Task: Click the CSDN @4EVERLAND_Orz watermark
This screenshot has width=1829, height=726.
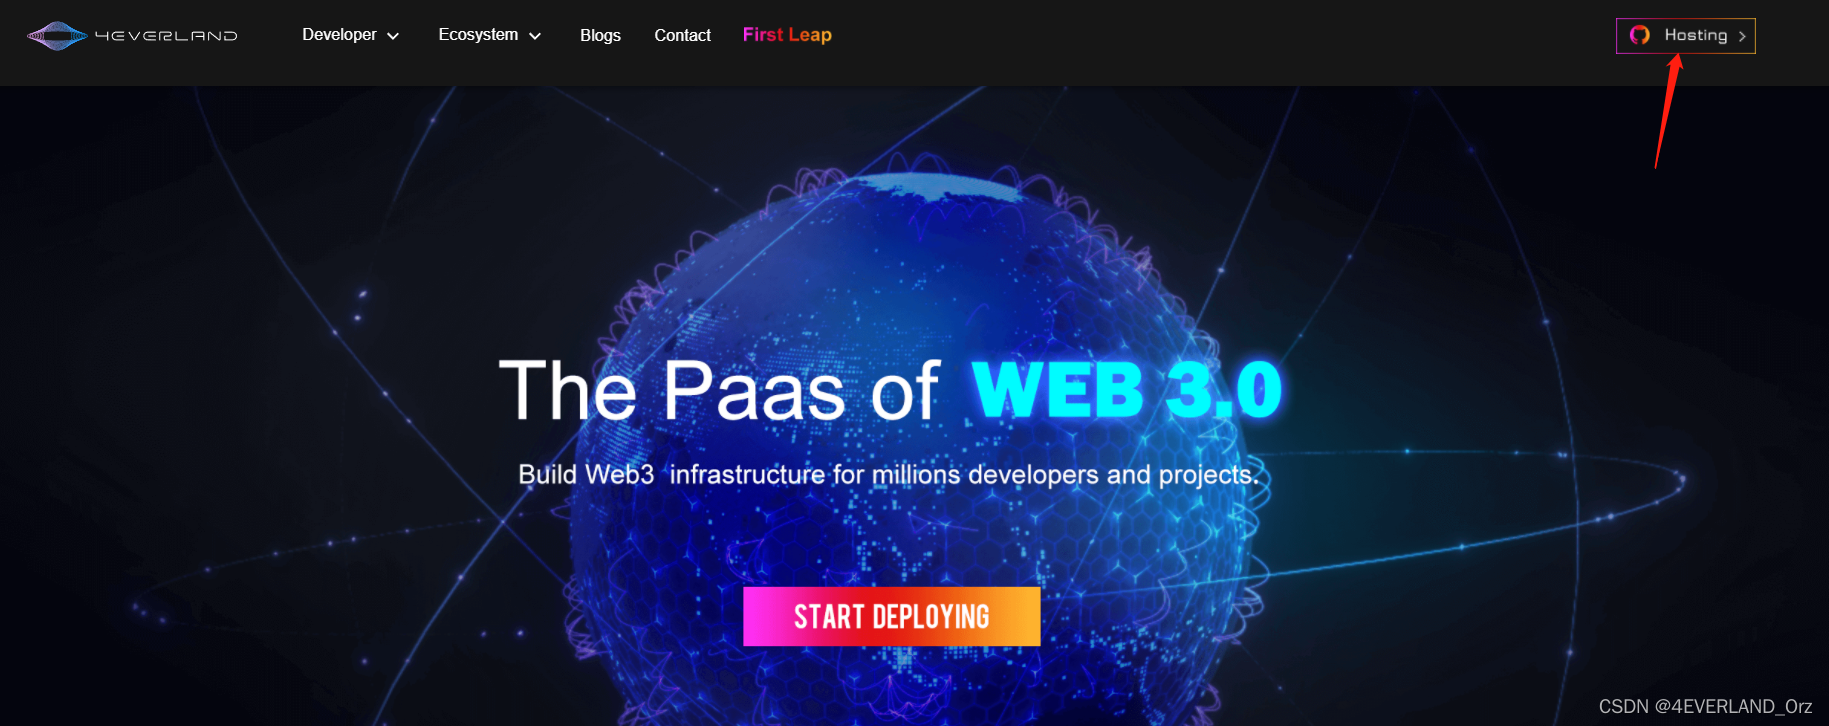Action: click(1705, 706)
